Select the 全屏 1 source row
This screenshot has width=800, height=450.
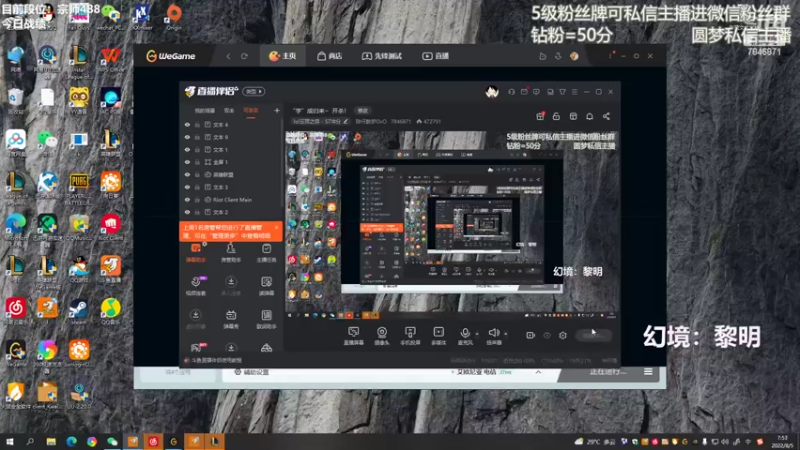tap(232, 162)
